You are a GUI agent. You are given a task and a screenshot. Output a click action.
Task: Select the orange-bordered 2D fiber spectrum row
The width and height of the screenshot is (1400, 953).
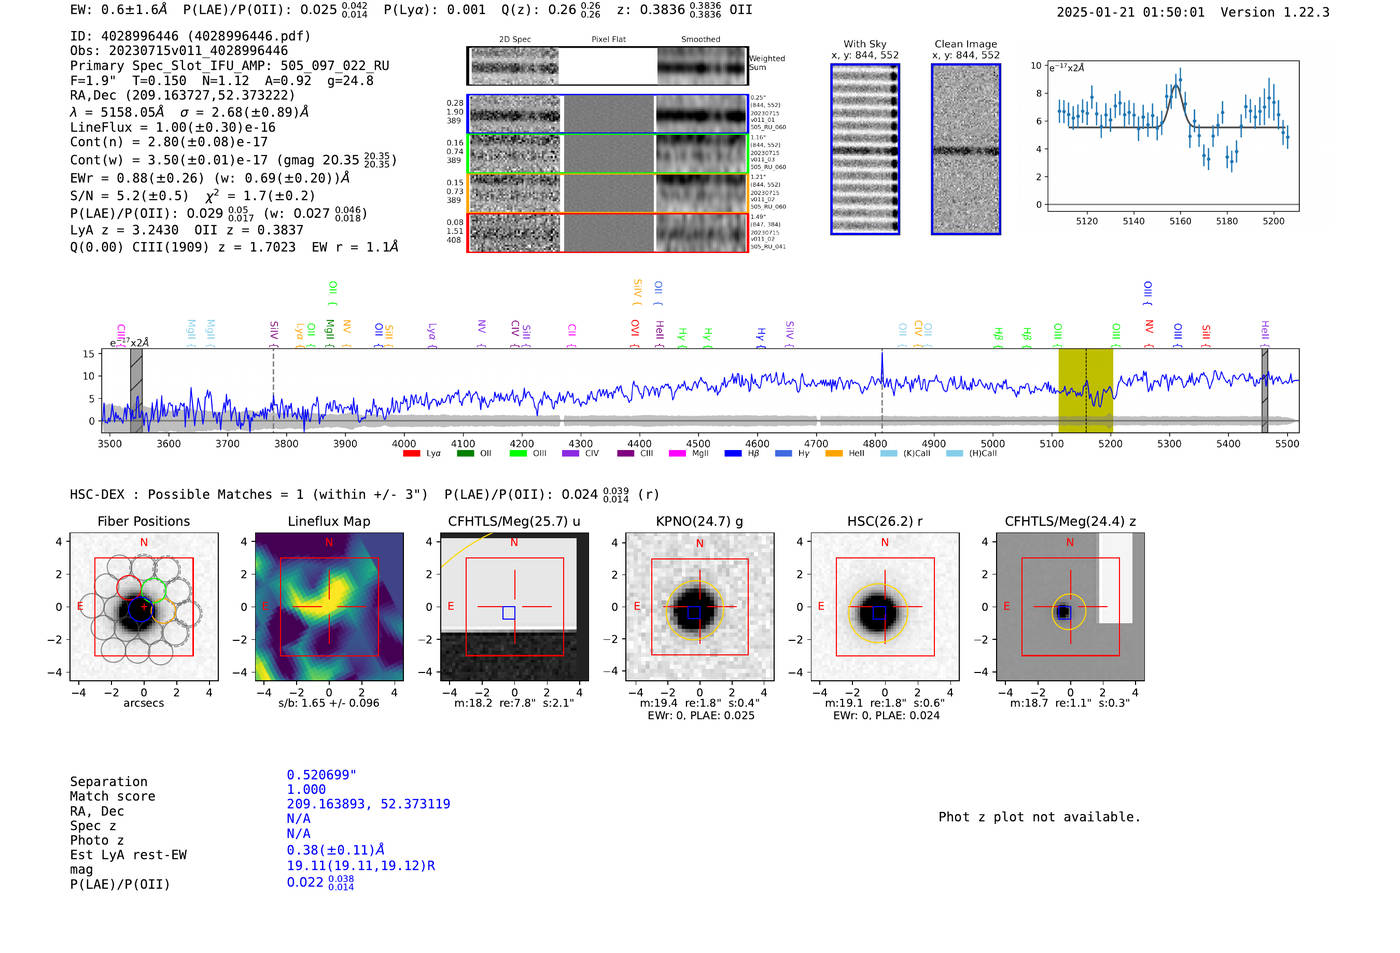607,193
